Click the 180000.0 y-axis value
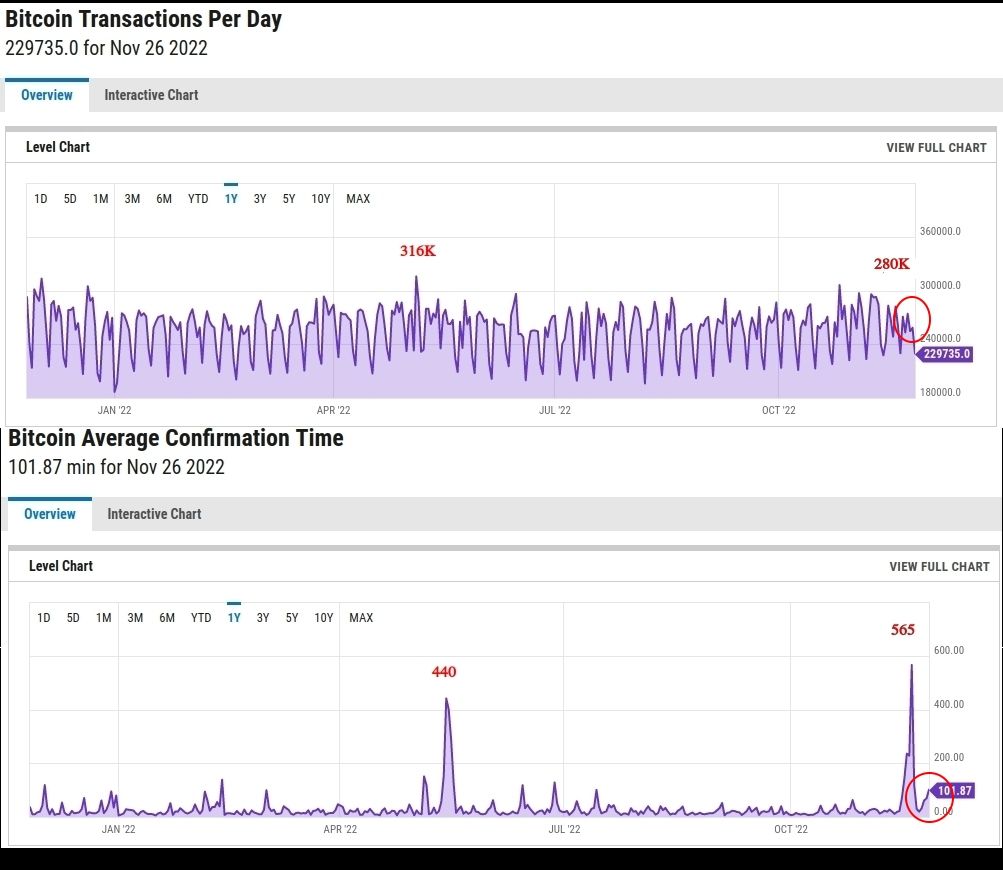 (940, 392)
